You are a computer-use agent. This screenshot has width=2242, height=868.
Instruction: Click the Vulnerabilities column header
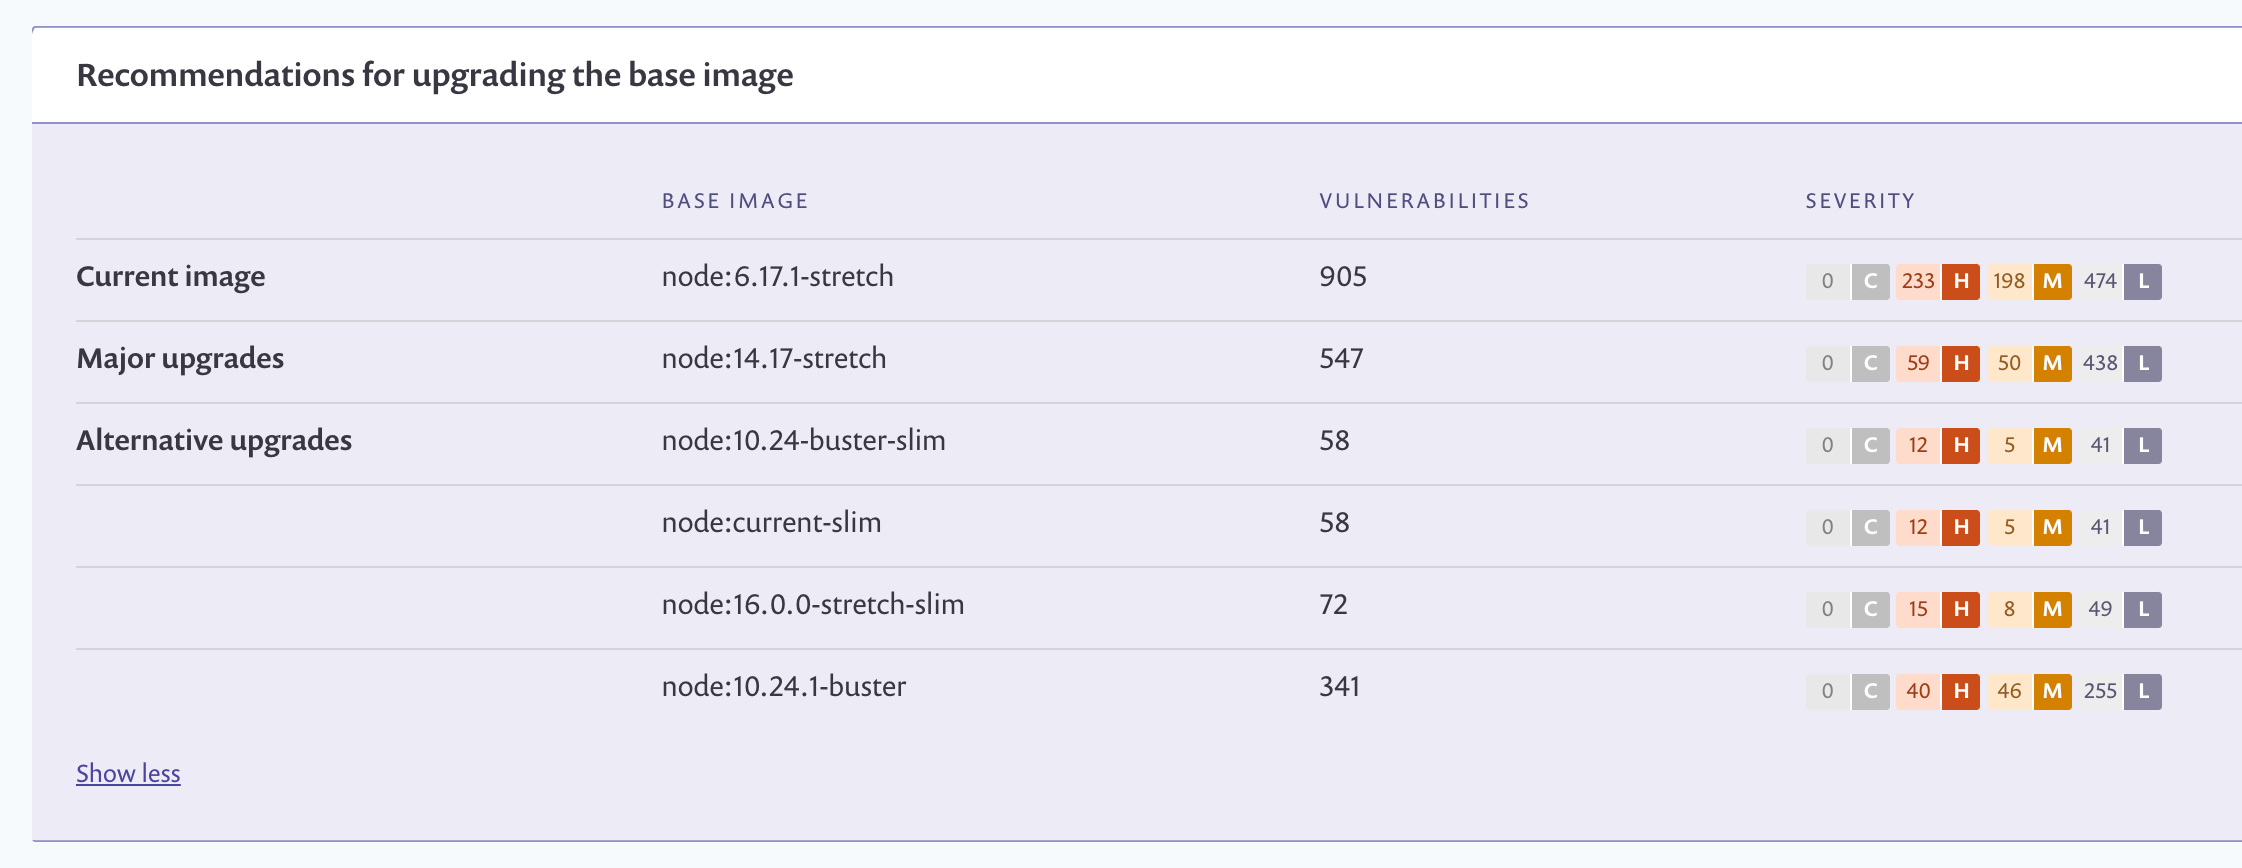(1424, 201)
